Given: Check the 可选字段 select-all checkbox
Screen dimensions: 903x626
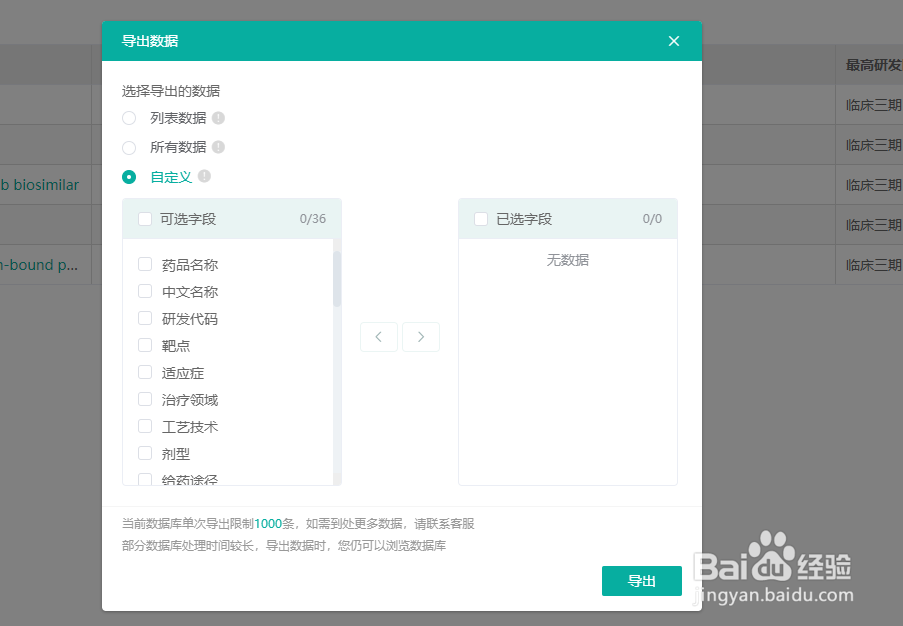Looking at the screenshot, I should pos(145,219).
